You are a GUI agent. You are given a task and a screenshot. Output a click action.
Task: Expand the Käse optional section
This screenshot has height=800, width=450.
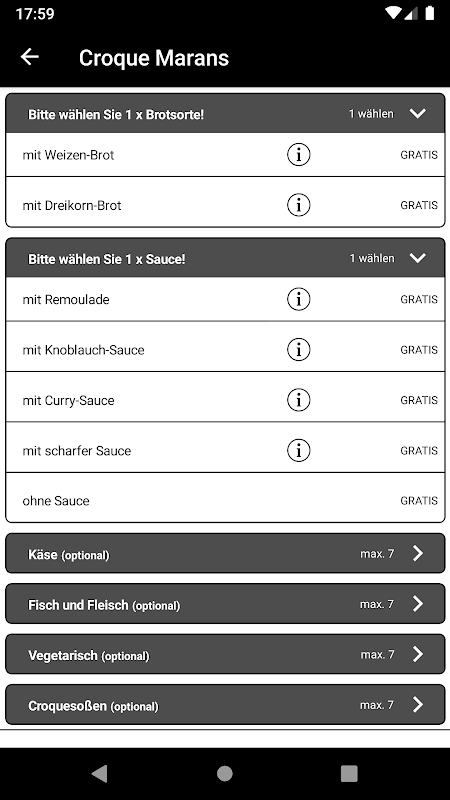click(x=225, y=554)
